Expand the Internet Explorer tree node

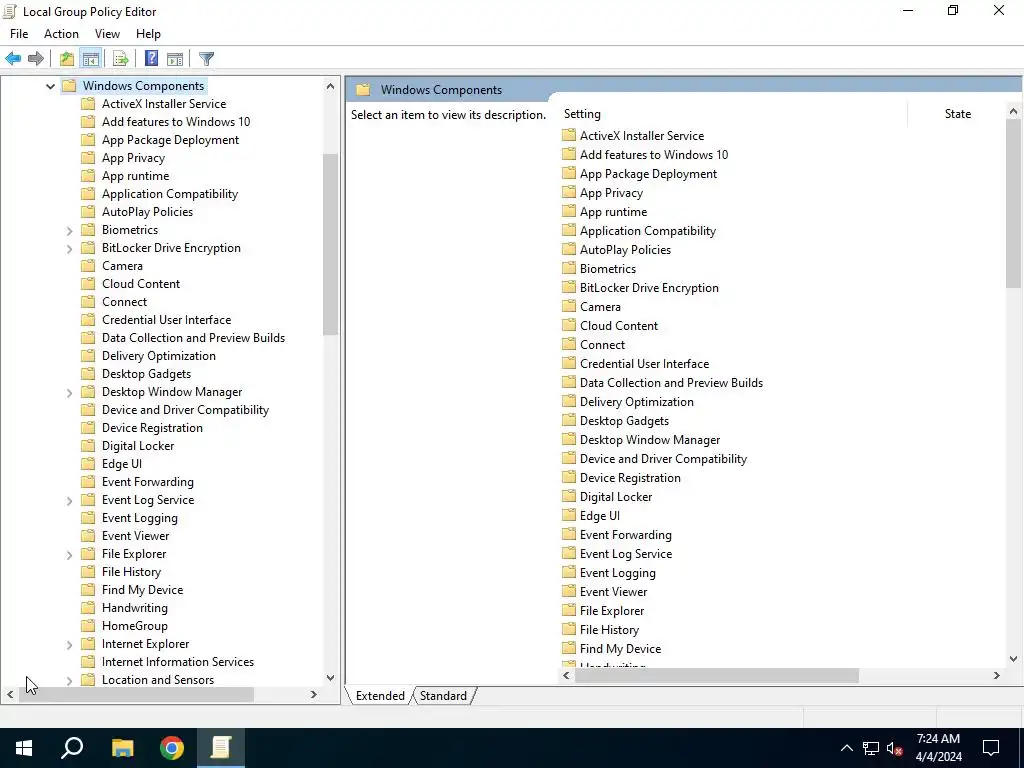click(x=69, y=645)
